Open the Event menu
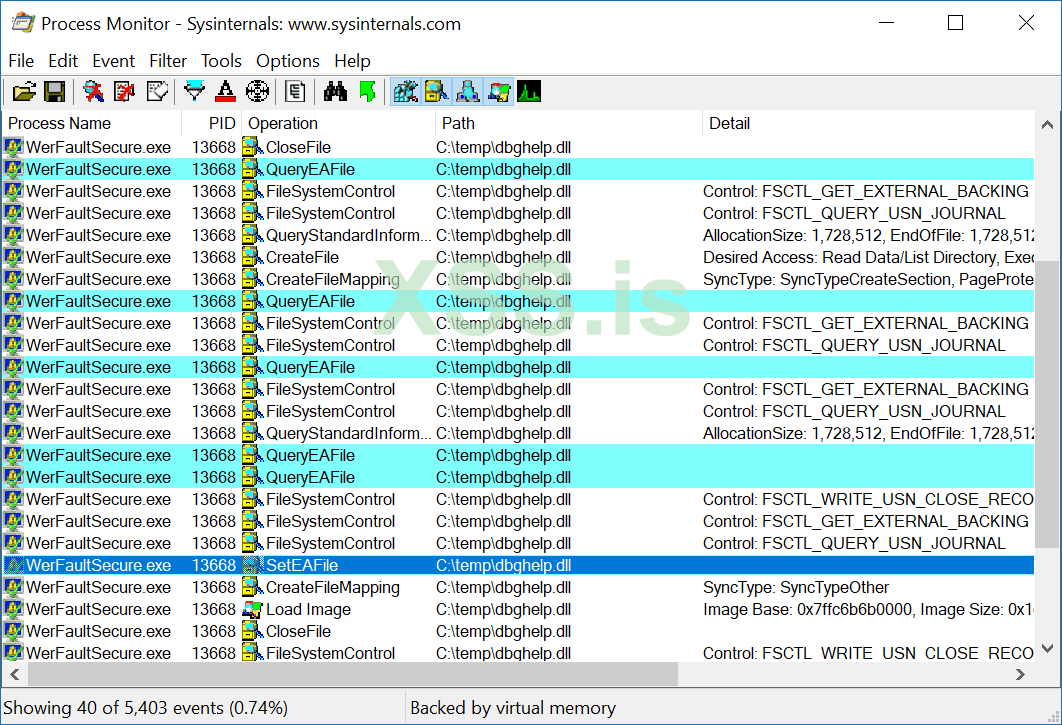 click(x=113, y=61)
